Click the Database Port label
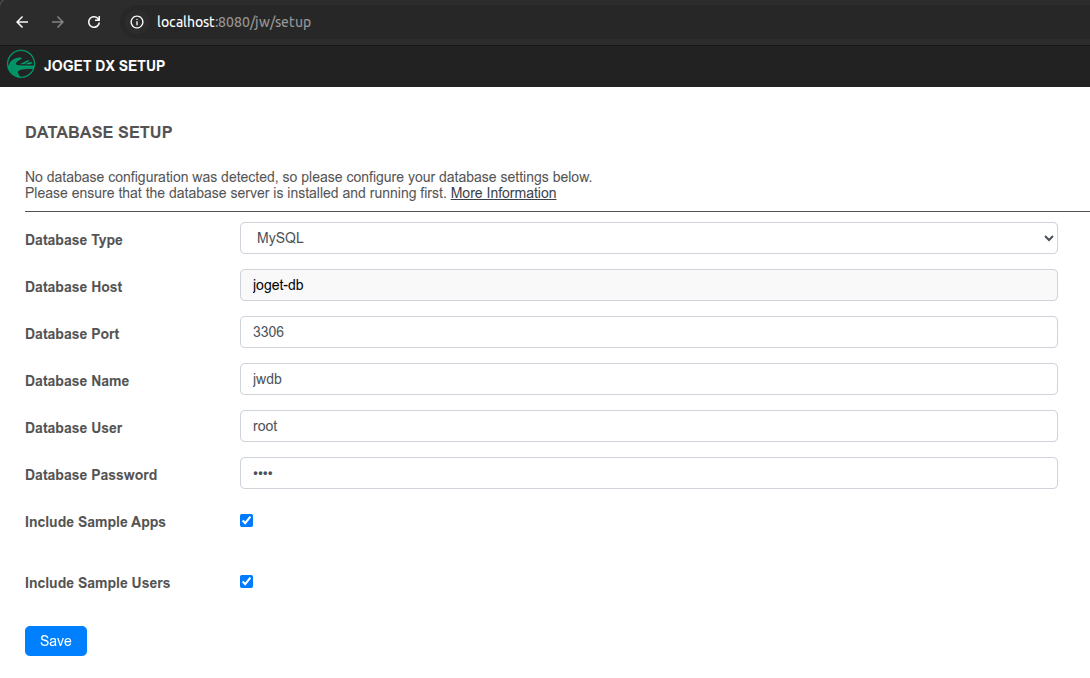 pos(72,334)
